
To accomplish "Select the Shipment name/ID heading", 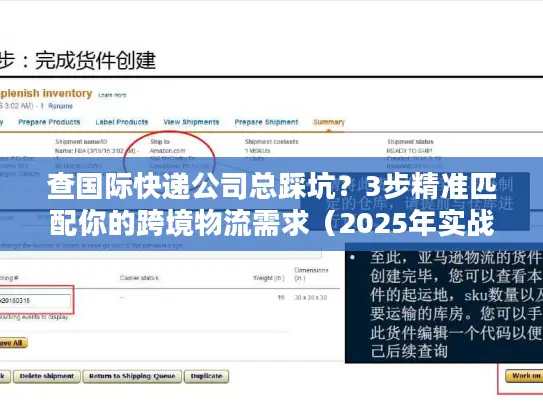I will [x=81, y=142].
